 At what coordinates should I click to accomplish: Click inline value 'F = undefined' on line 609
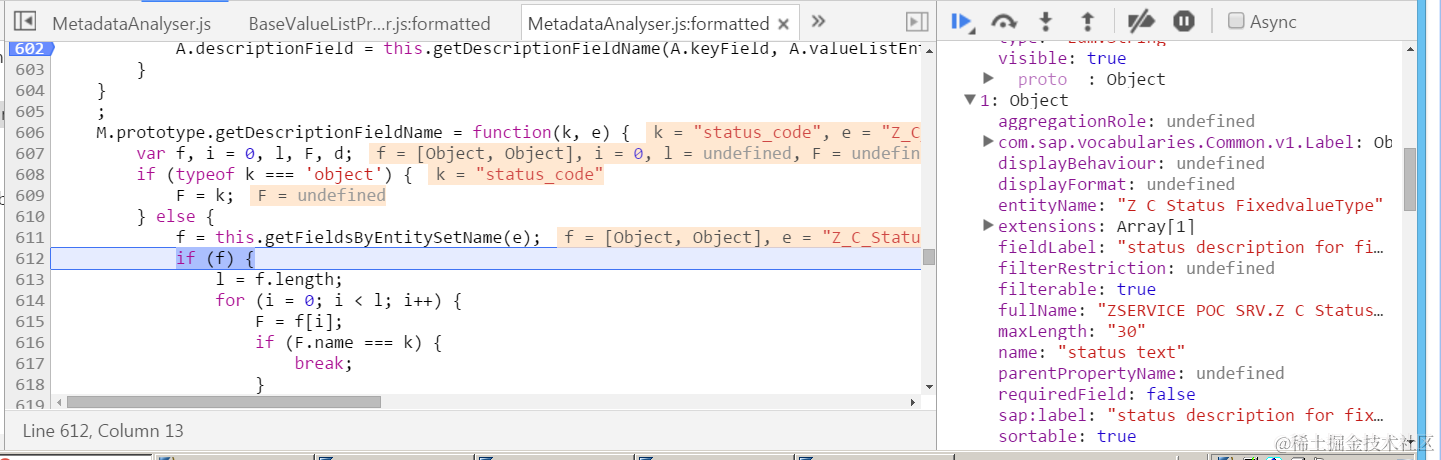coord(318,196)
